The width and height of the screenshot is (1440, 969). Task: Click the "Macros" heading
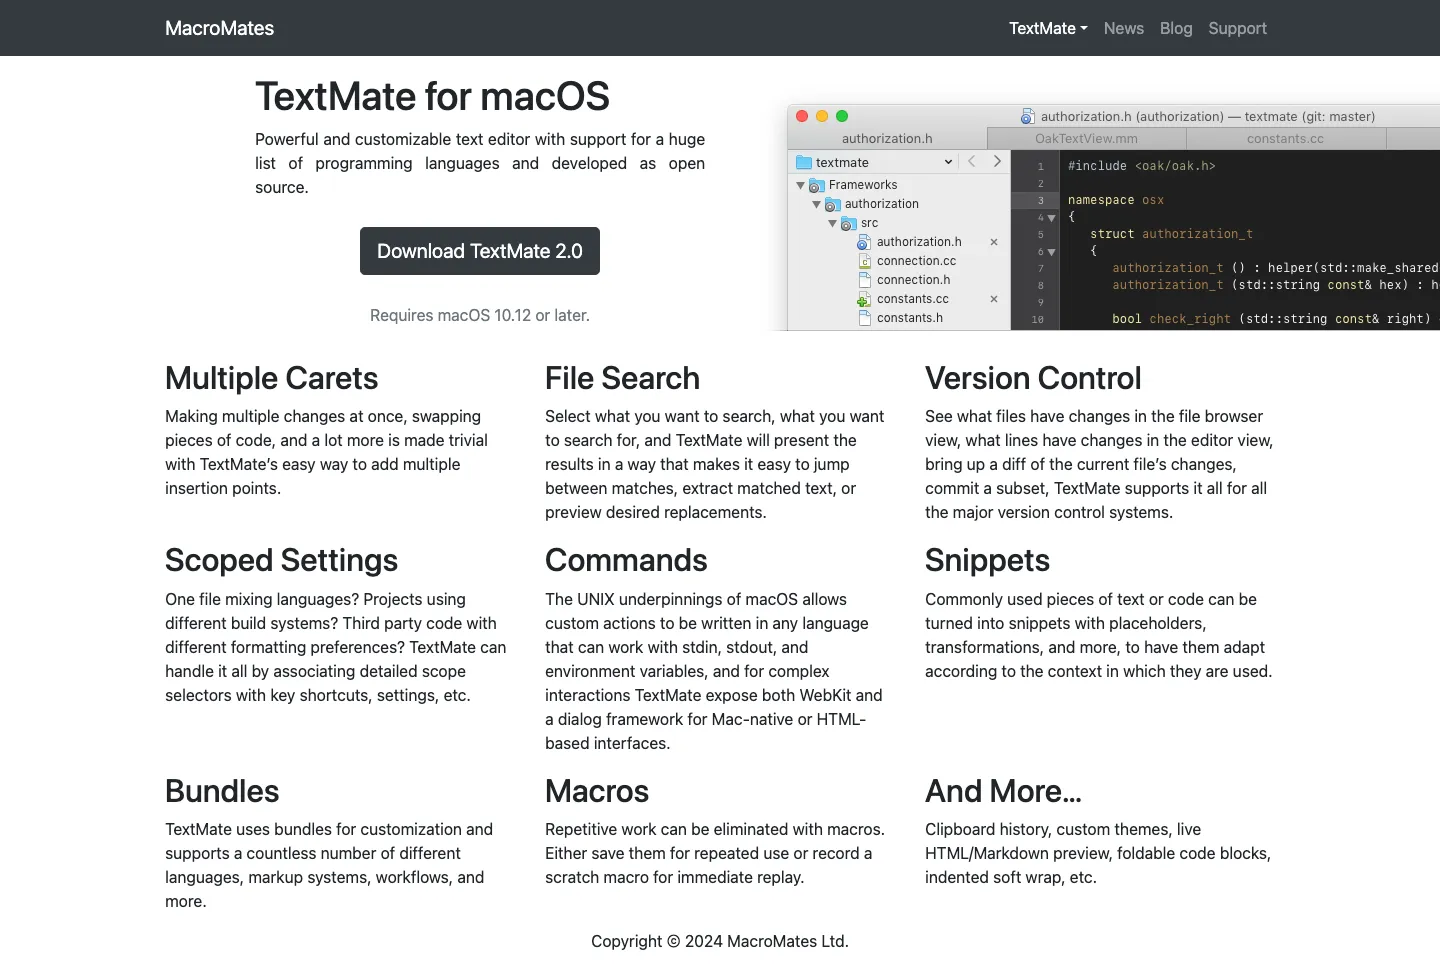pyautogui.click(x=597, y=791)
